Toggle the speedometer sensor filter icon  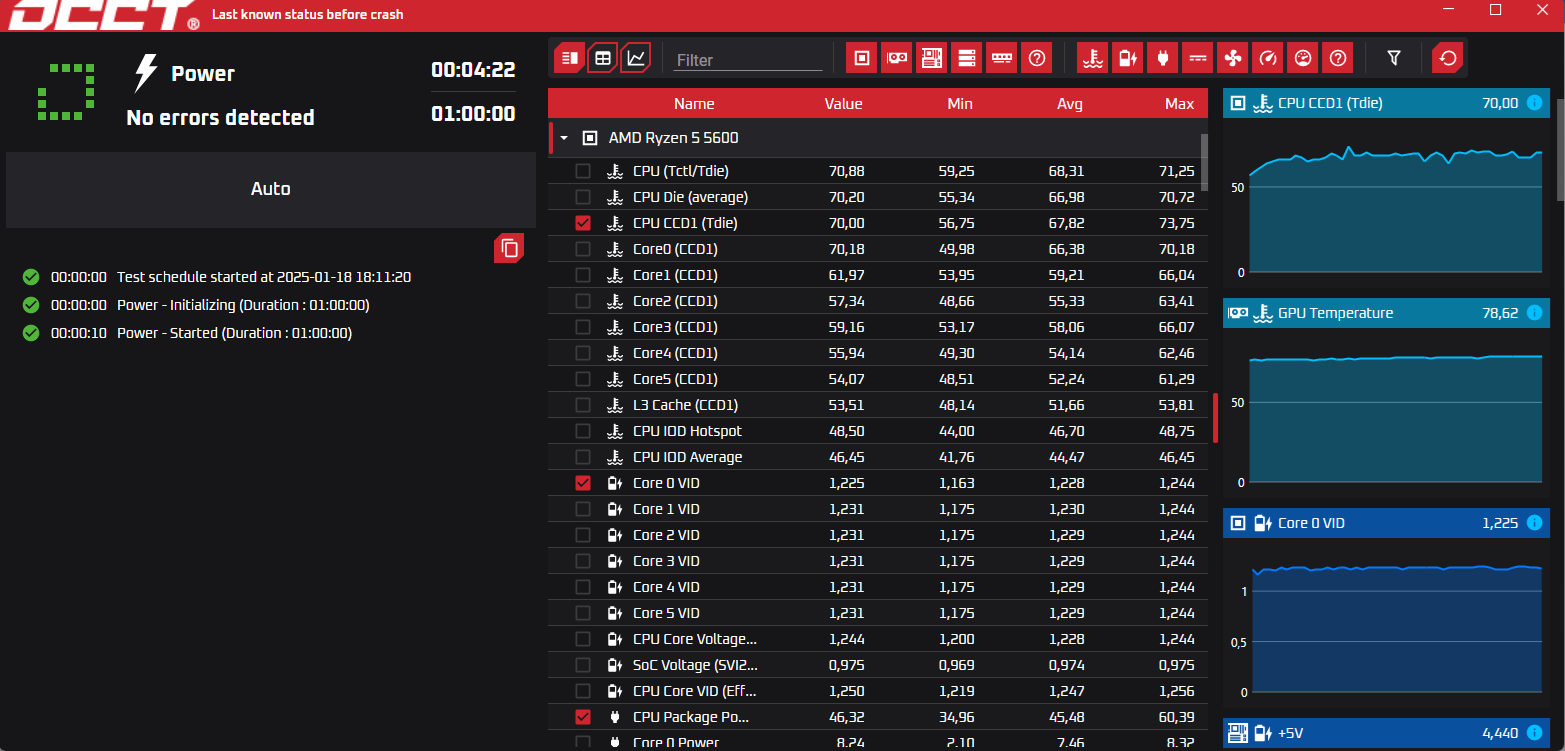pyautogui.click(x=1267, y=59)
